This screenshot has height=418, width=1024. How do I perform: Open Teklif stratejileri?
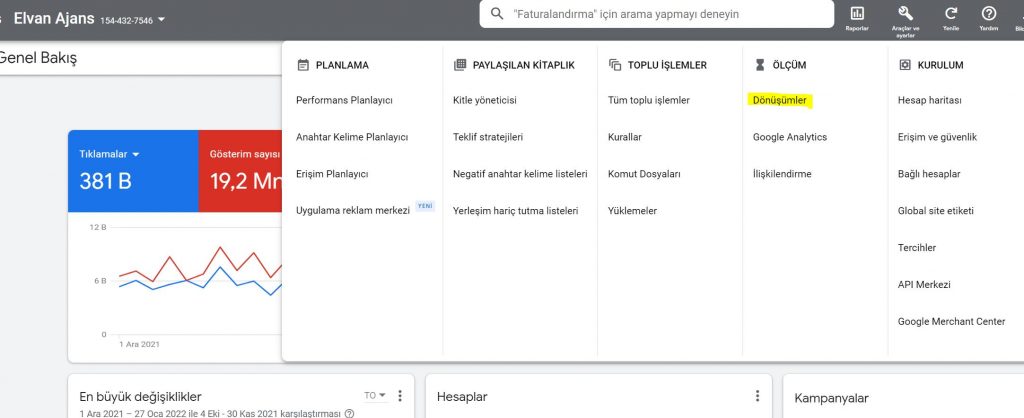(x=488, y=137)
